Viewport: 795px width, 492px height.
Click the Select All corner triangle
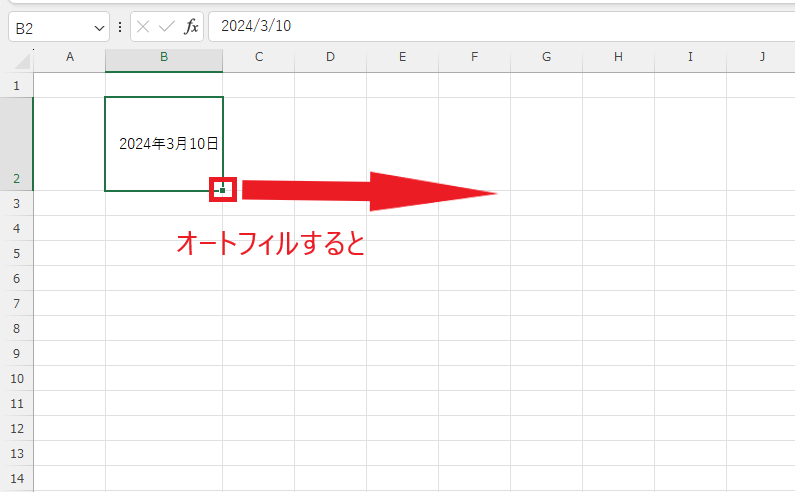23,61
